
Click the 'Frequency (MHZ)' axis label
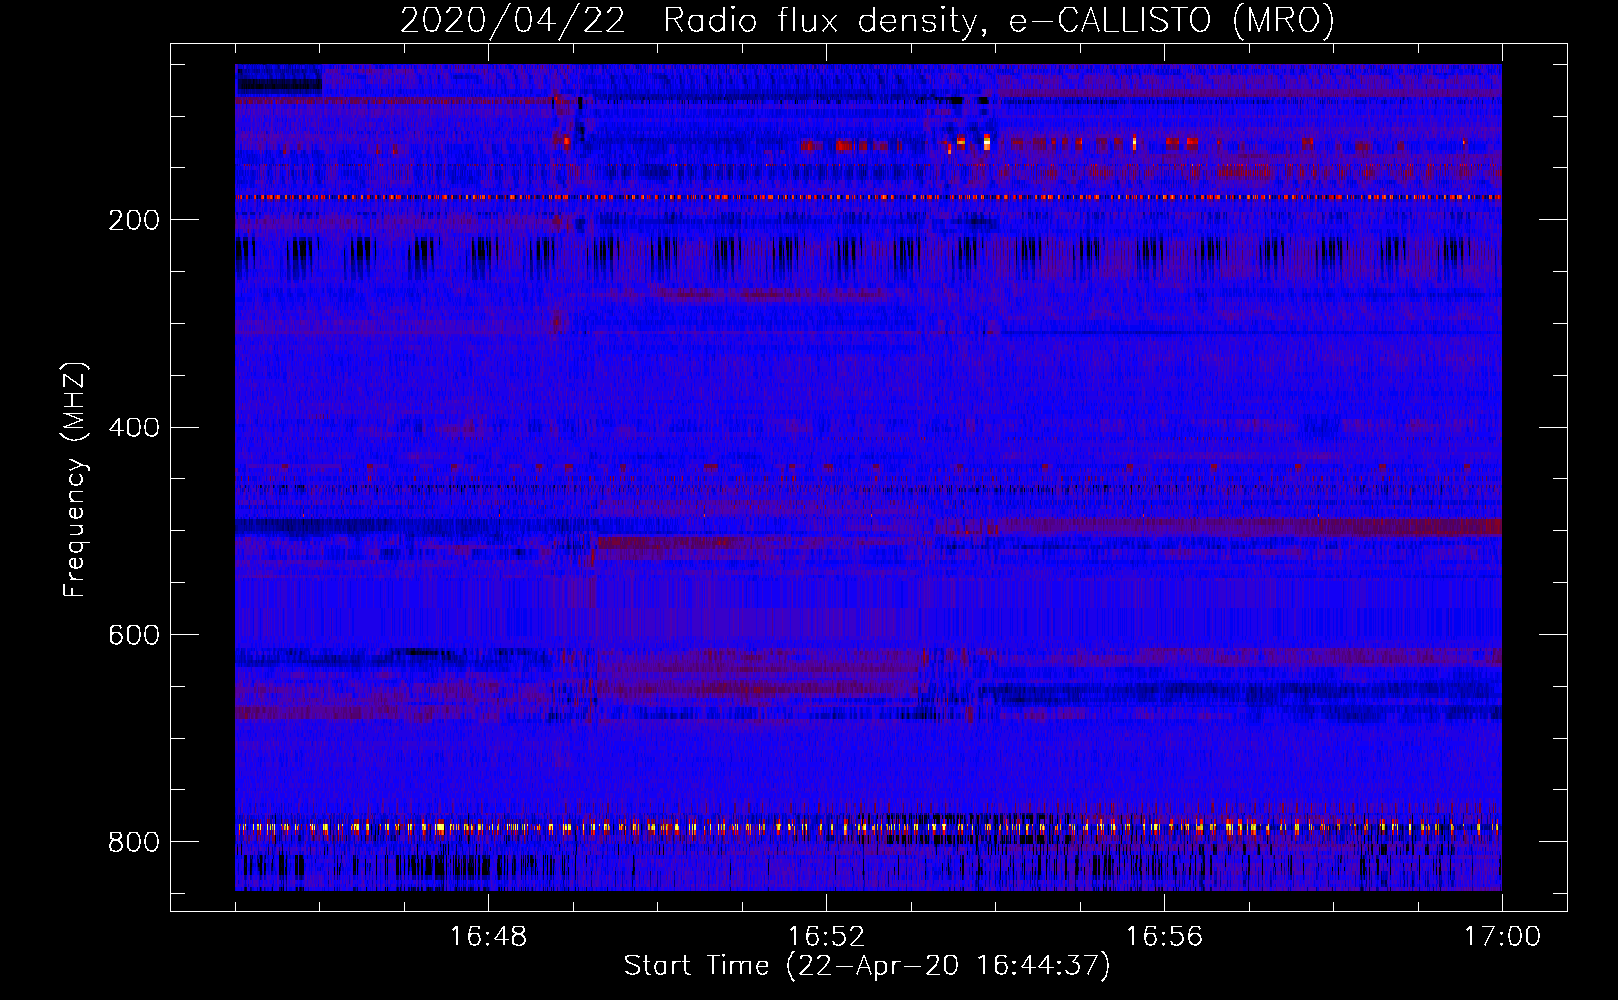[75, 479]
